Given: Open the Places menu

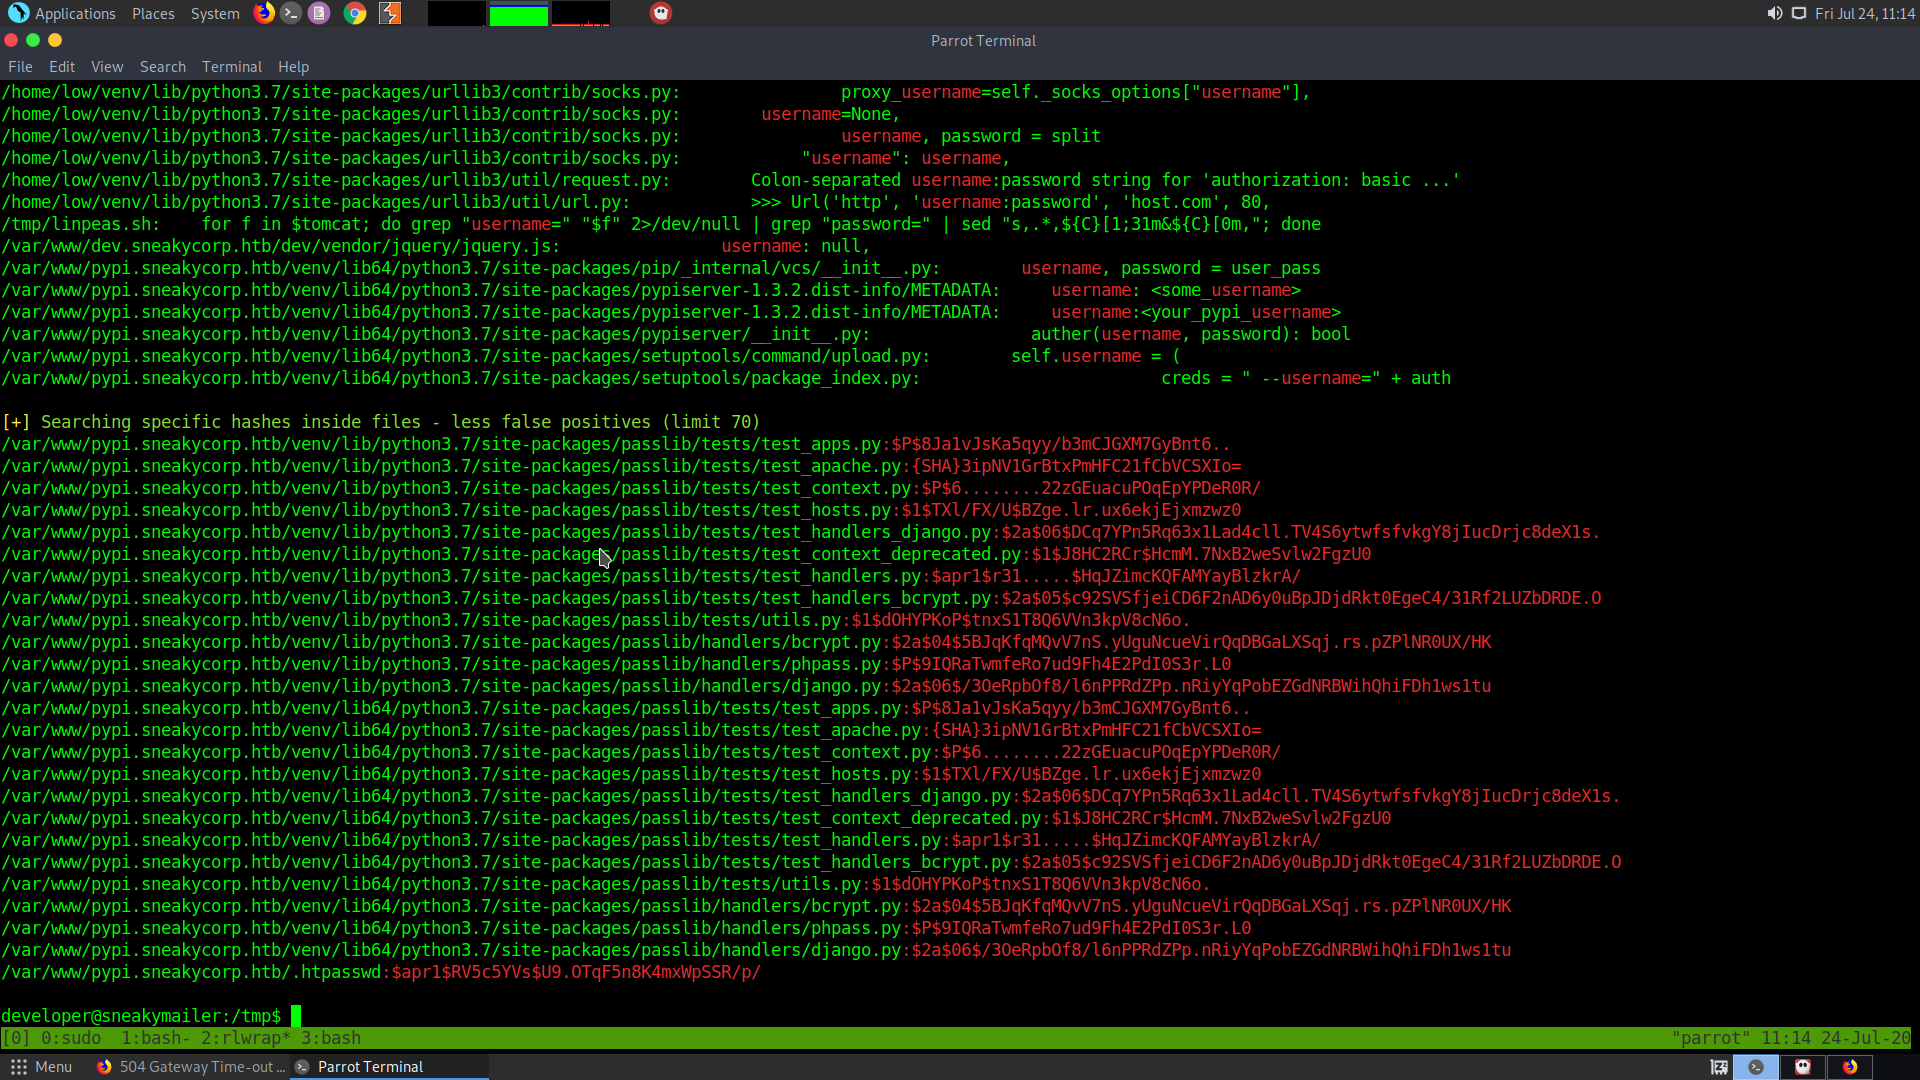Looking at the screenshot, I should click(x=153, y=13).
